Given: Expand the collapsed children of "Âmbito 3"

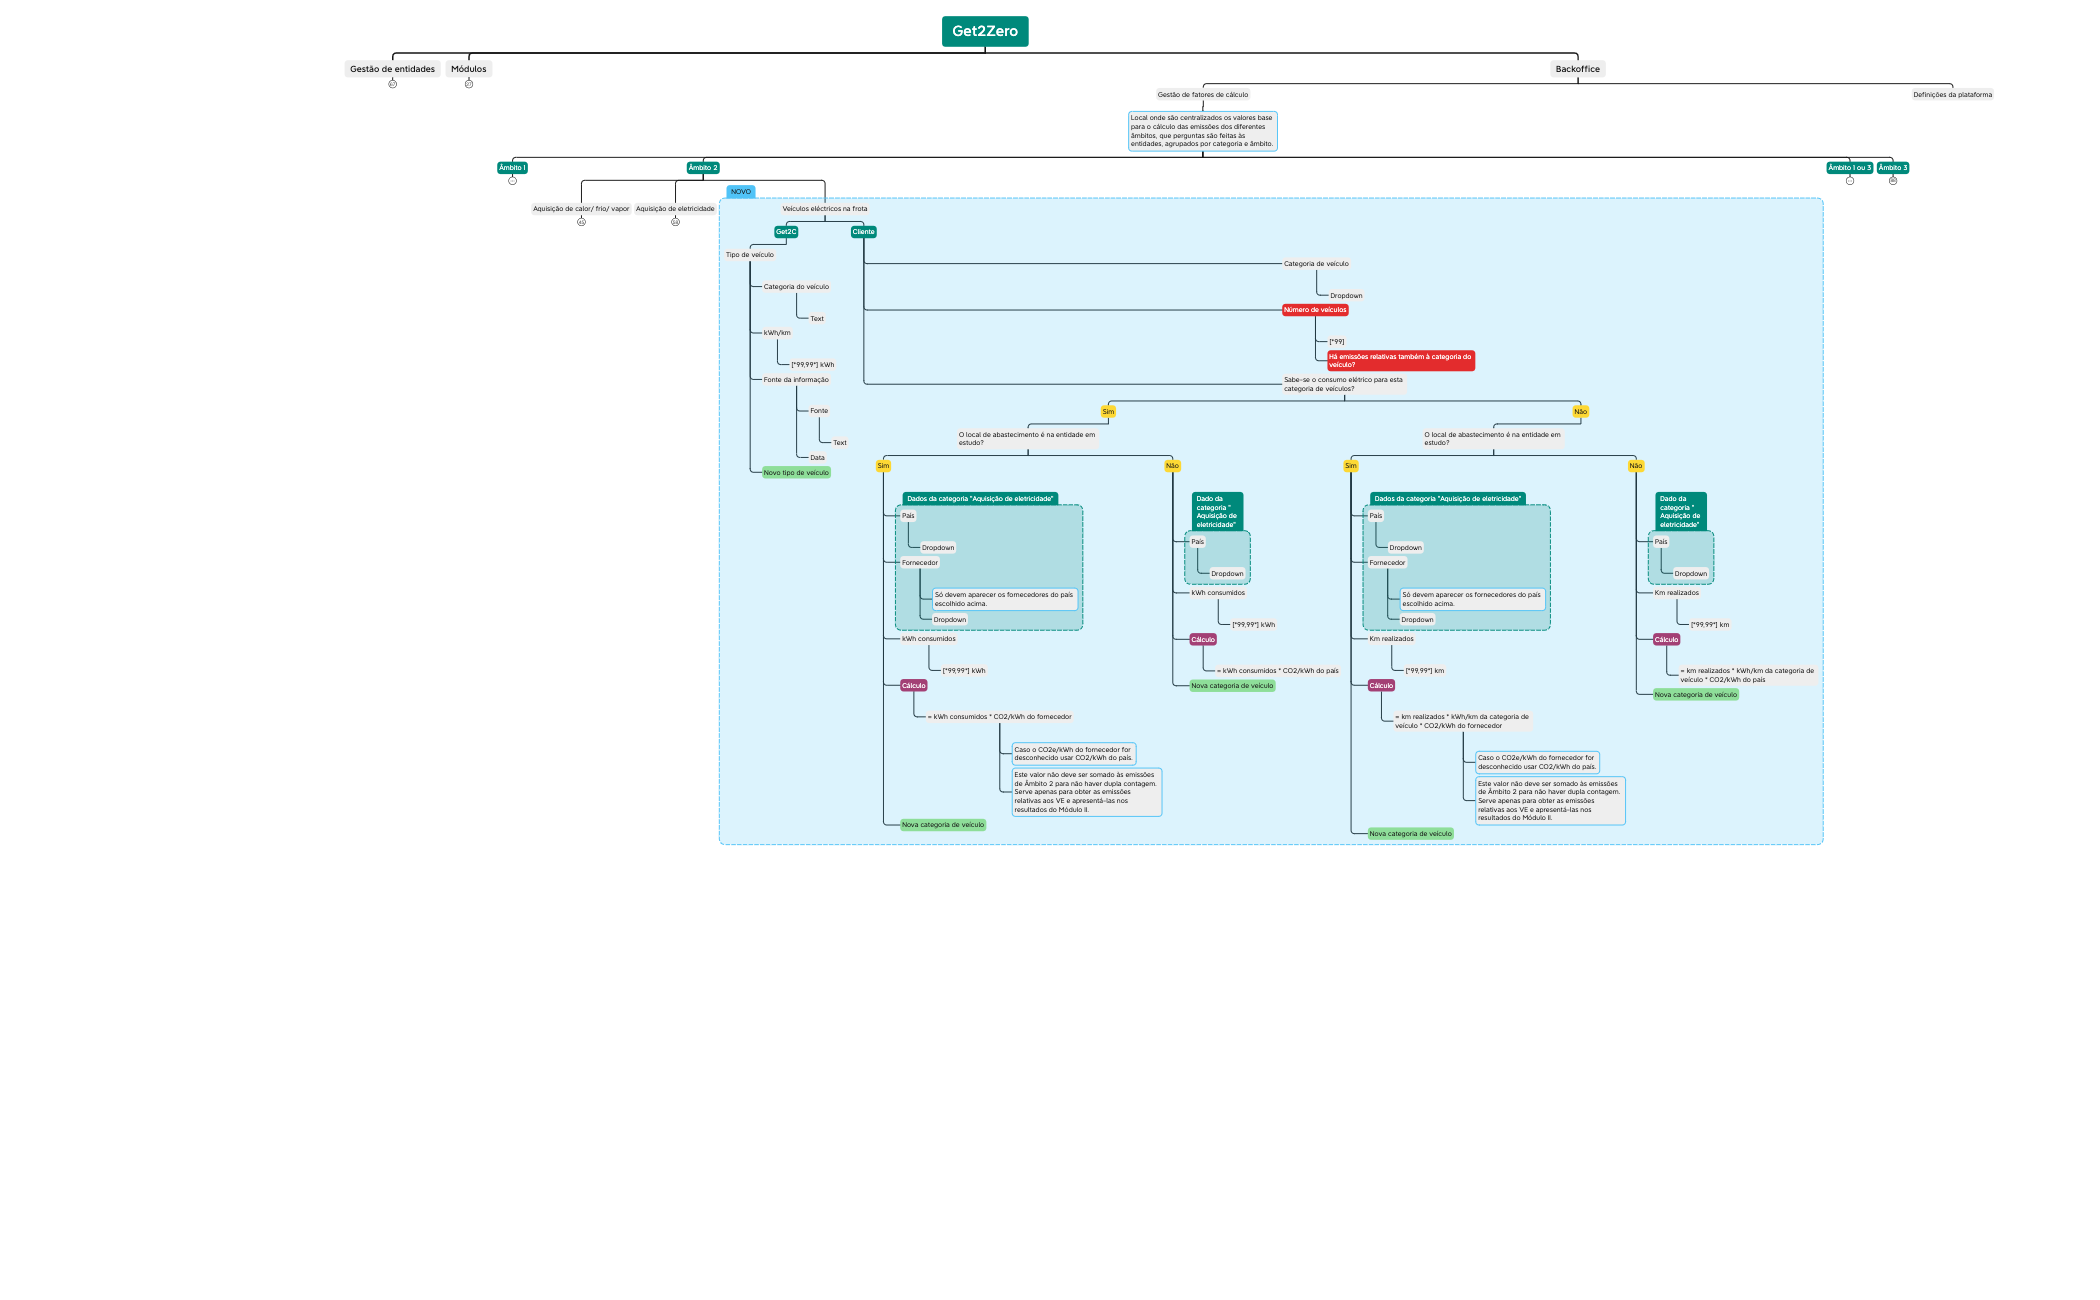Looking at the screenshot, I should [x=1893, y=180].
